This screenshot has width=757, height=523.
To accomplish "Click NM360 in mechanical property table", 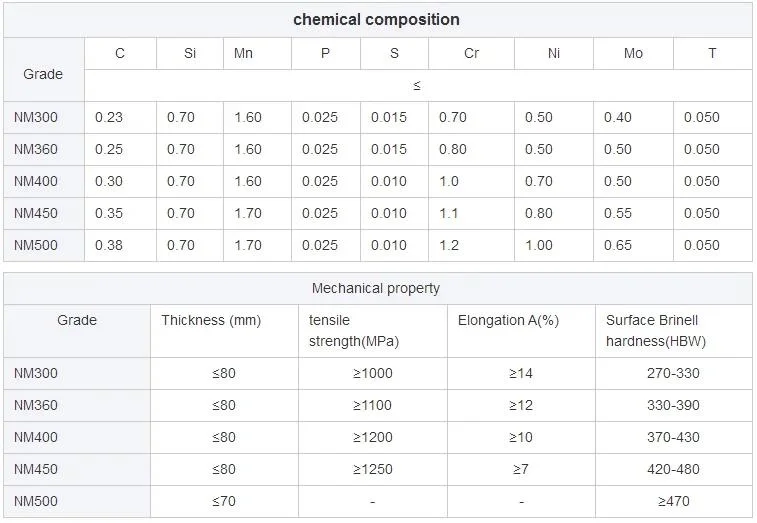I will pyautogui.click(x=37, y=405).
